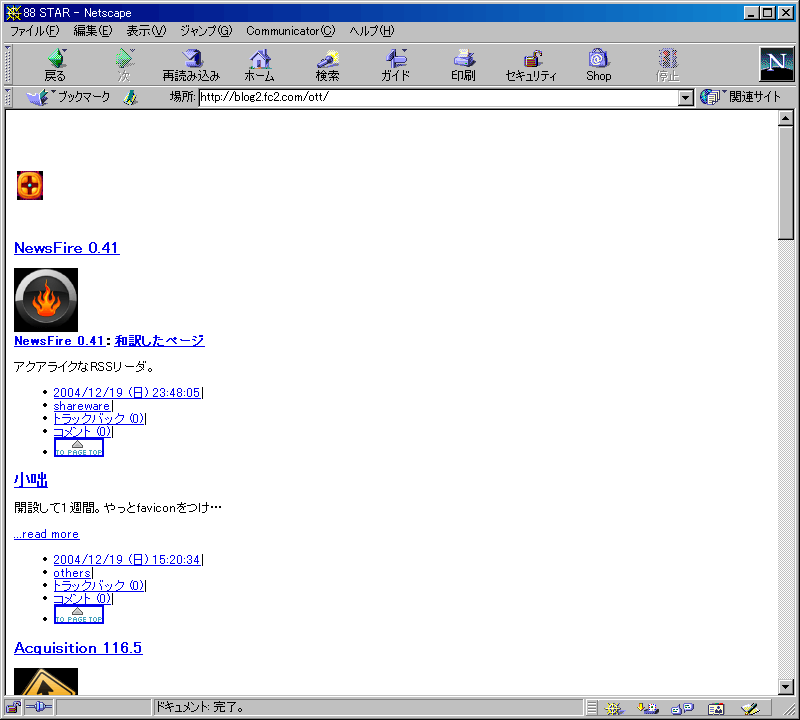Open Composer from the component bar
800x720 pixels.
751,708
